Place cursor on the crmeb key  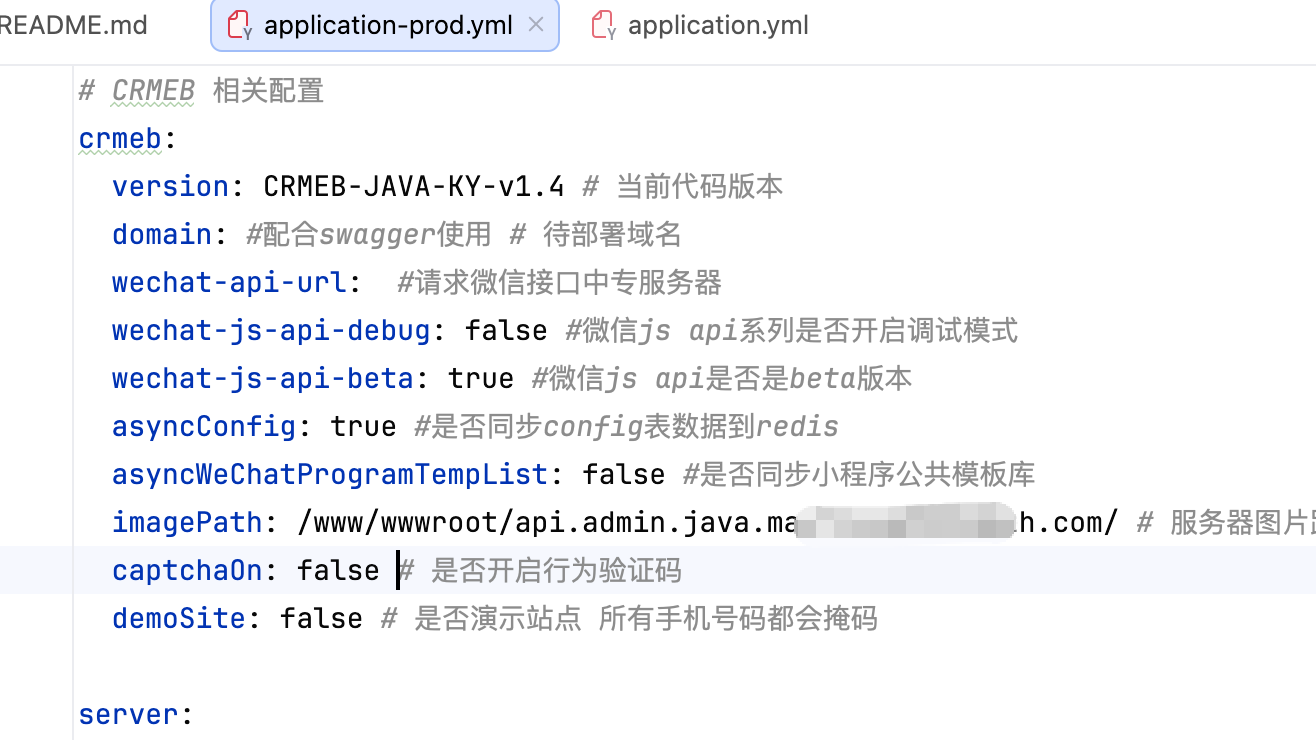[120, 138]
